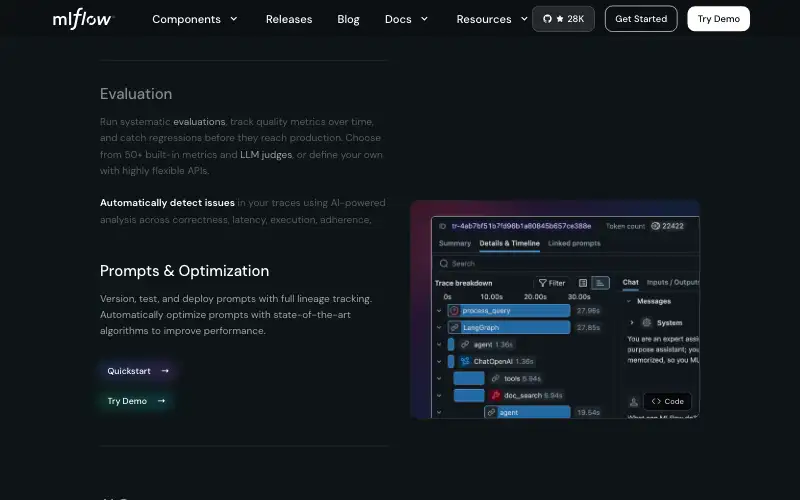Select the agent 19.54s timeline bar
Image resolution: width=800 pixels, height=500 pixels.
pos(527,412)
